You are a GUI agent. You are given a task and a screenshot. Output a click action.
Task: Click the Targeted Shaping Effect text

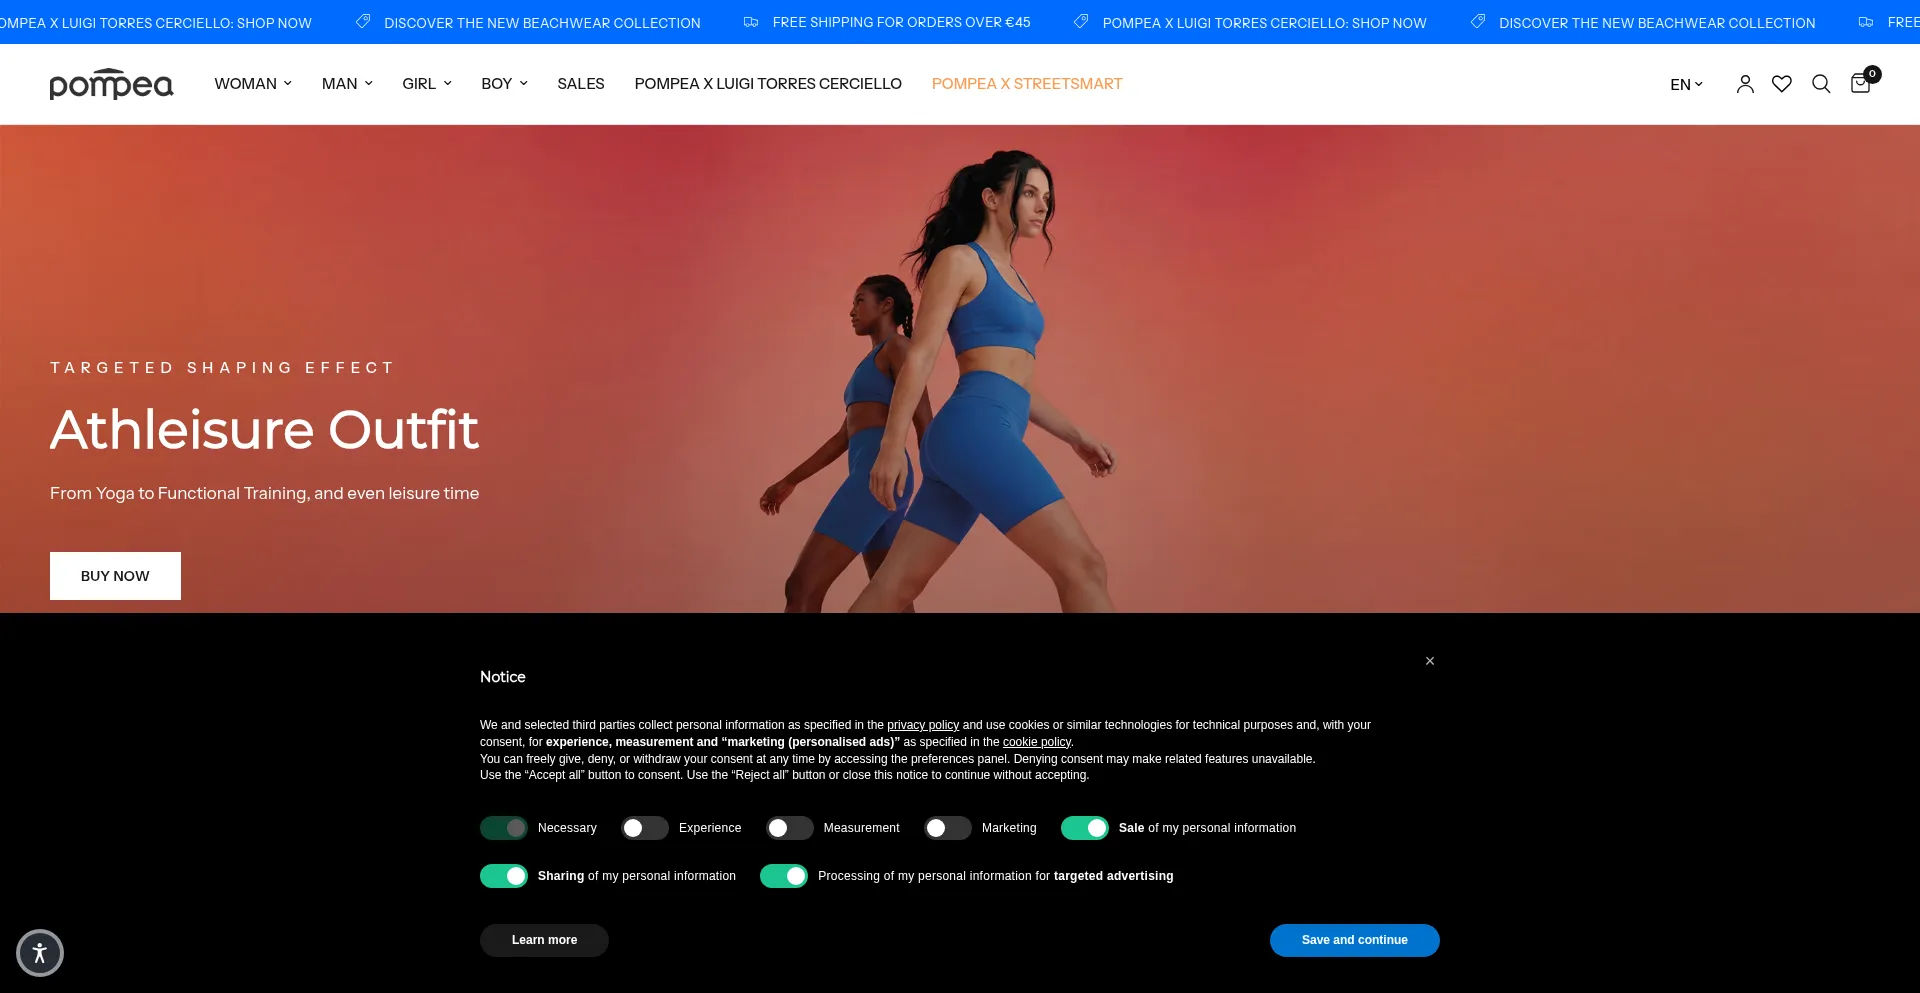tap(222, 368)
